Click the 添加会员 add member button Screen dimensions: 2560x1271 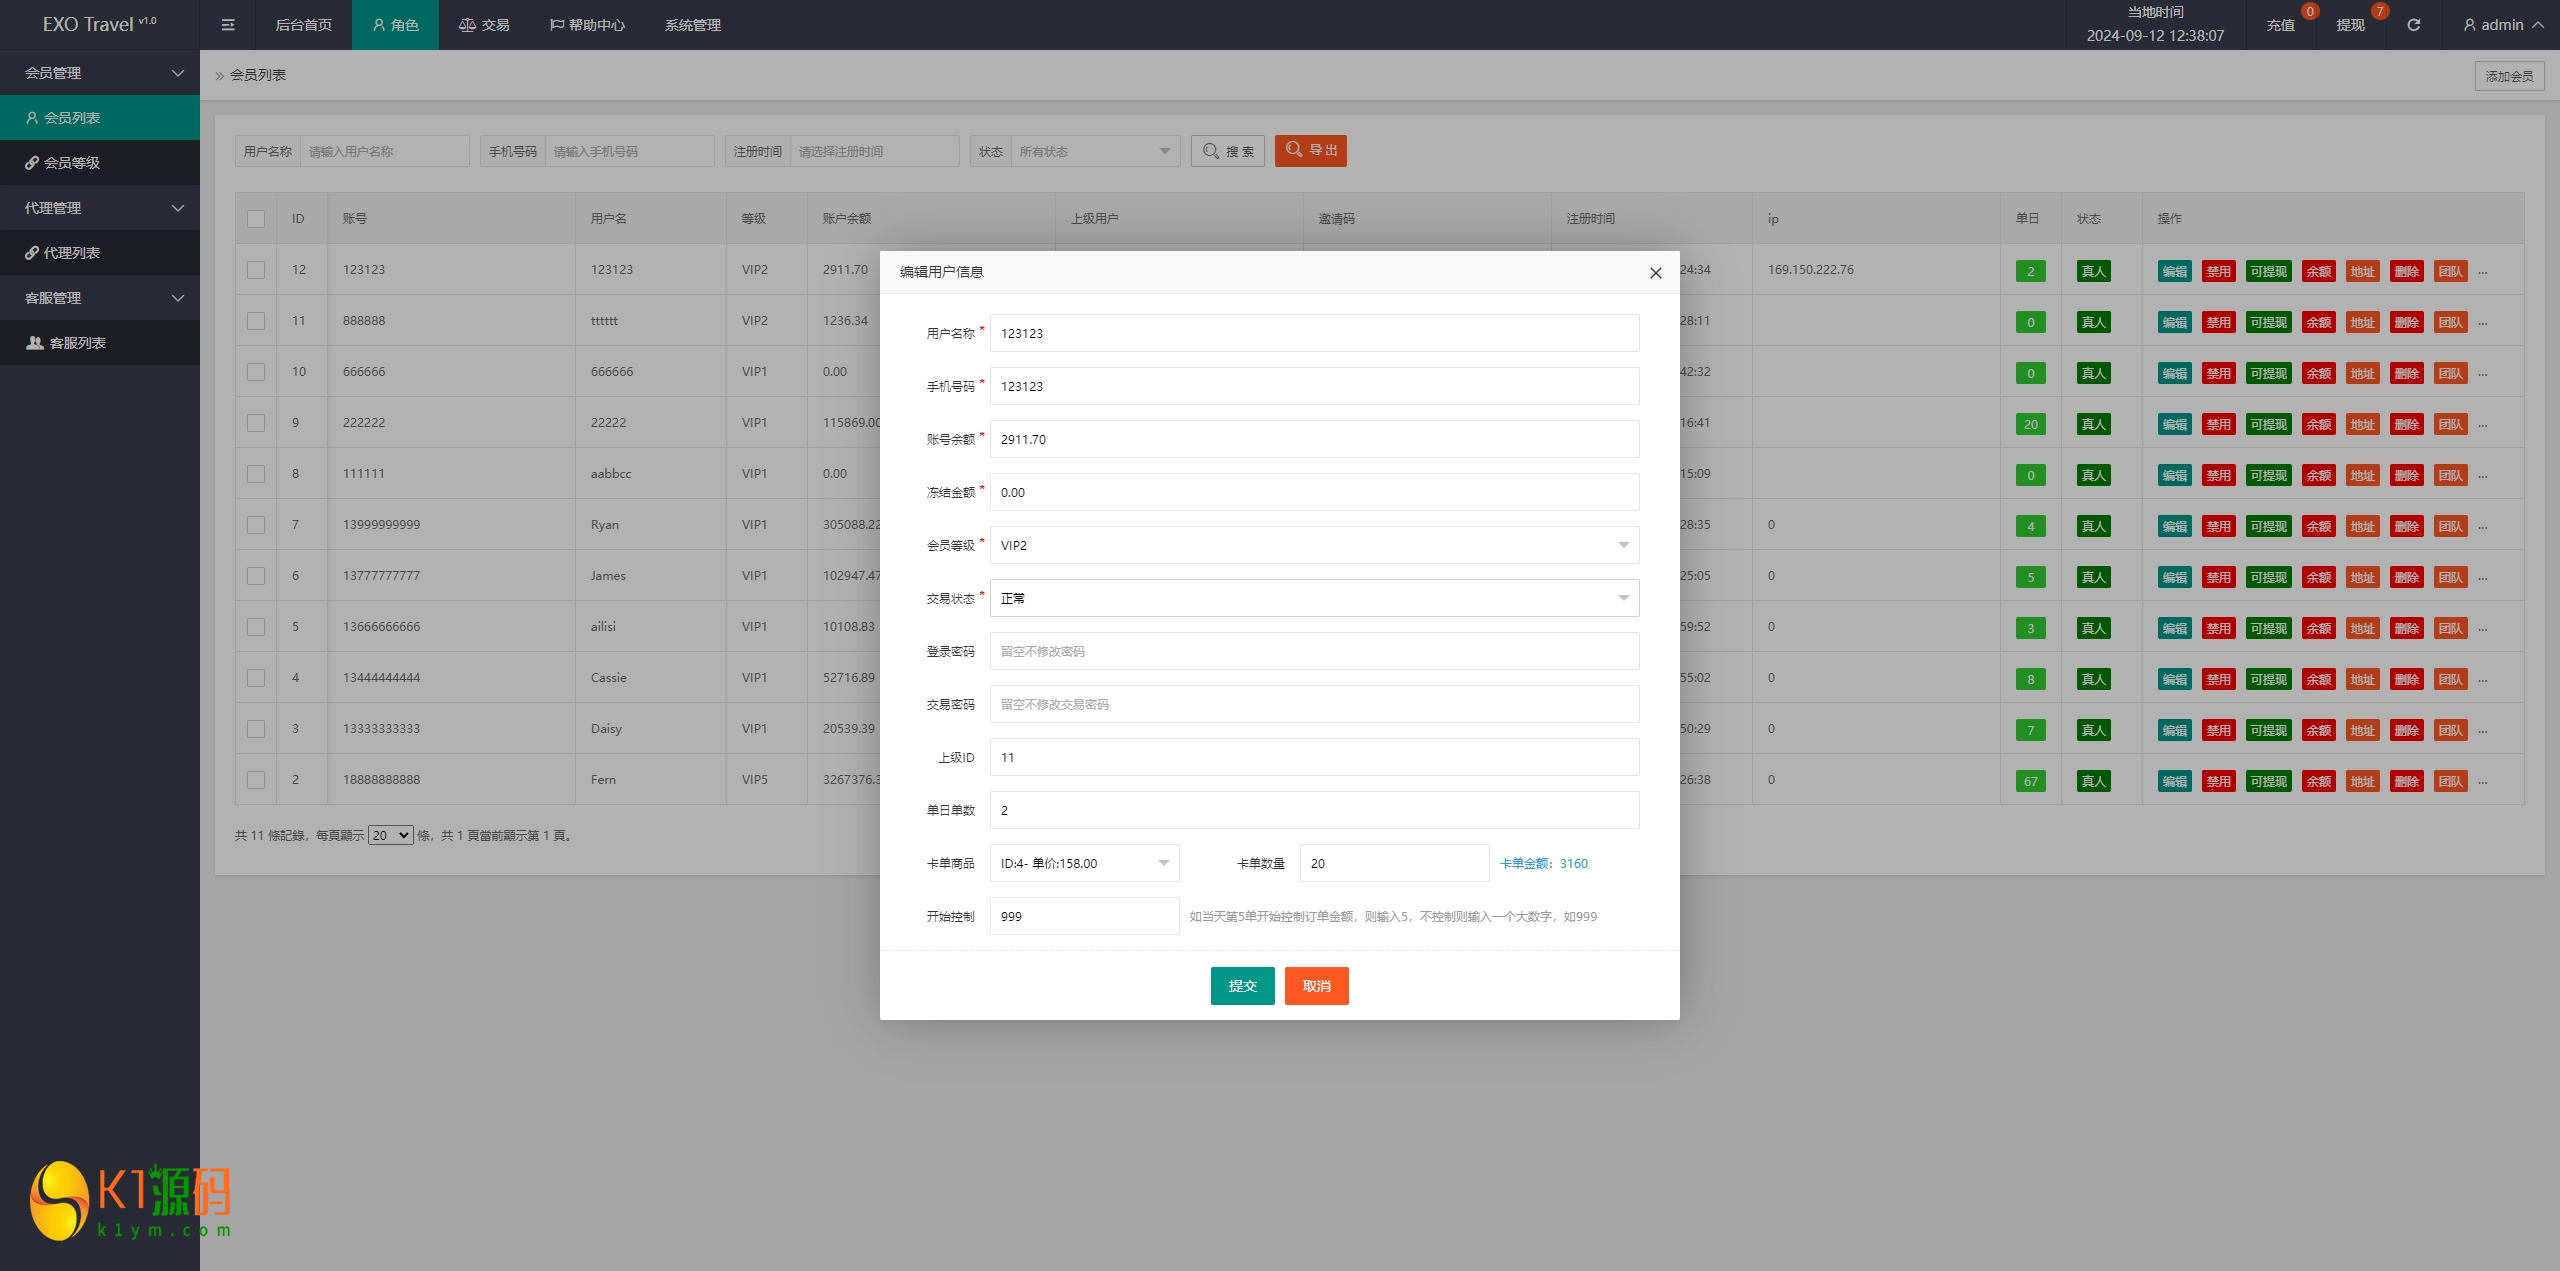click(x=2509, y=76)
